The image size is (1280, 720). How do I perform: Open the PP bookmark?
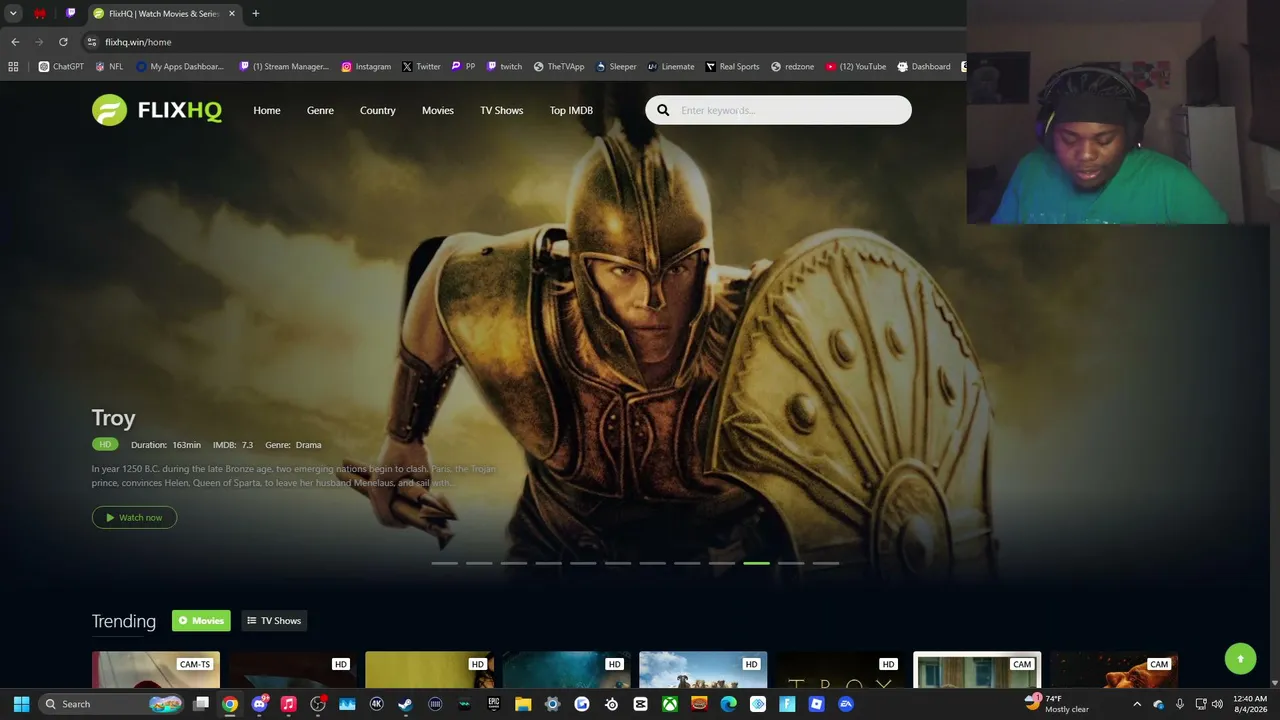(x=463, y=67)
